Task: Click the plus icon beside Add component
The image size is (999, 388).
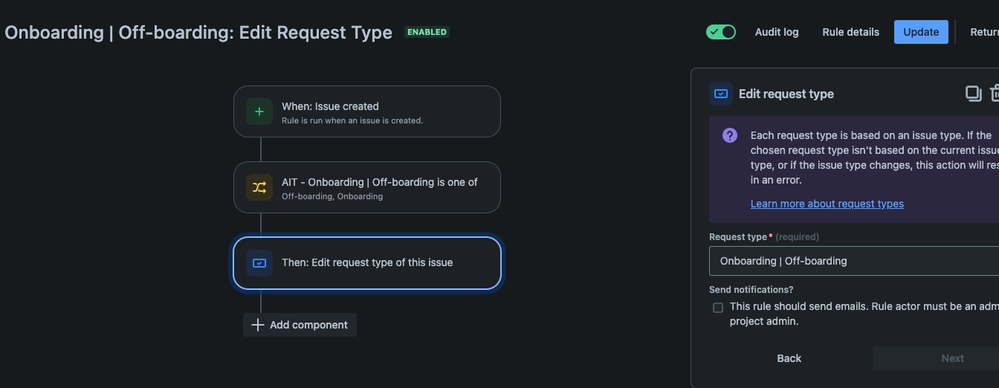Action: [x=257, y=325]
